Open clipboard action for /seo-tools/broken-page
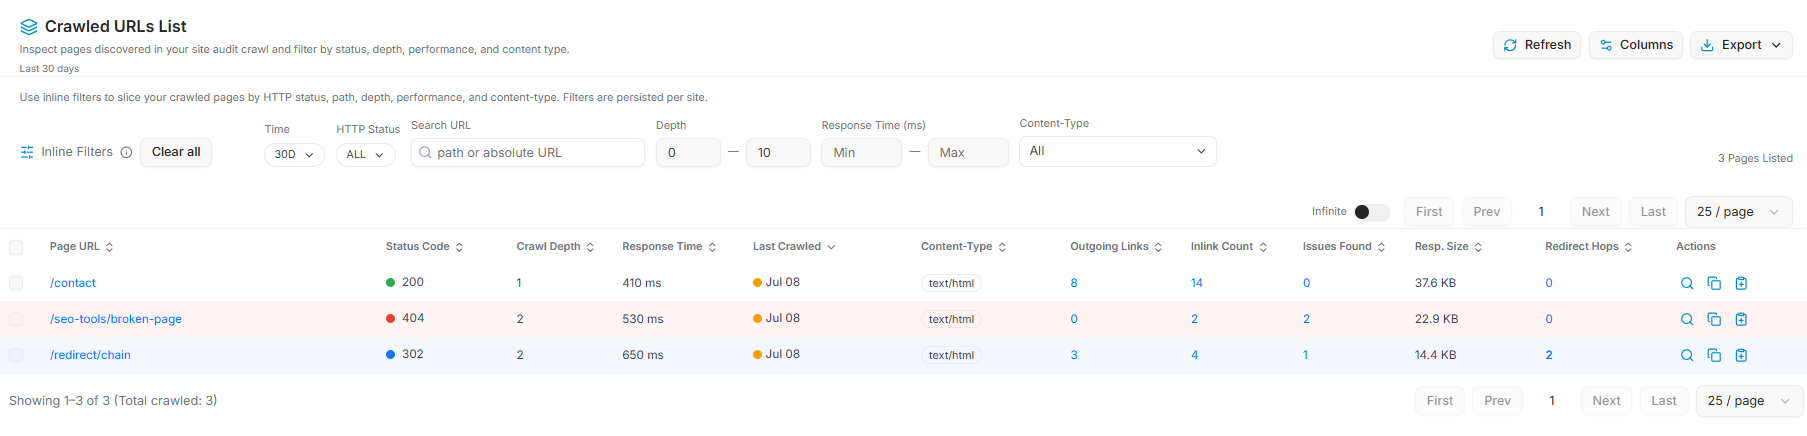This screenshot has width=1807, height=436. pyautogui.click(x=1741, y=319)
